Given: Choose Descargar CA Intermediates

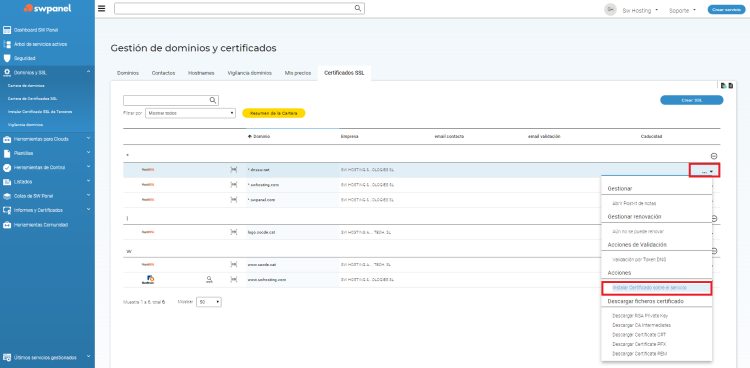Looking at the screenshot, I should tap(641, 325).
